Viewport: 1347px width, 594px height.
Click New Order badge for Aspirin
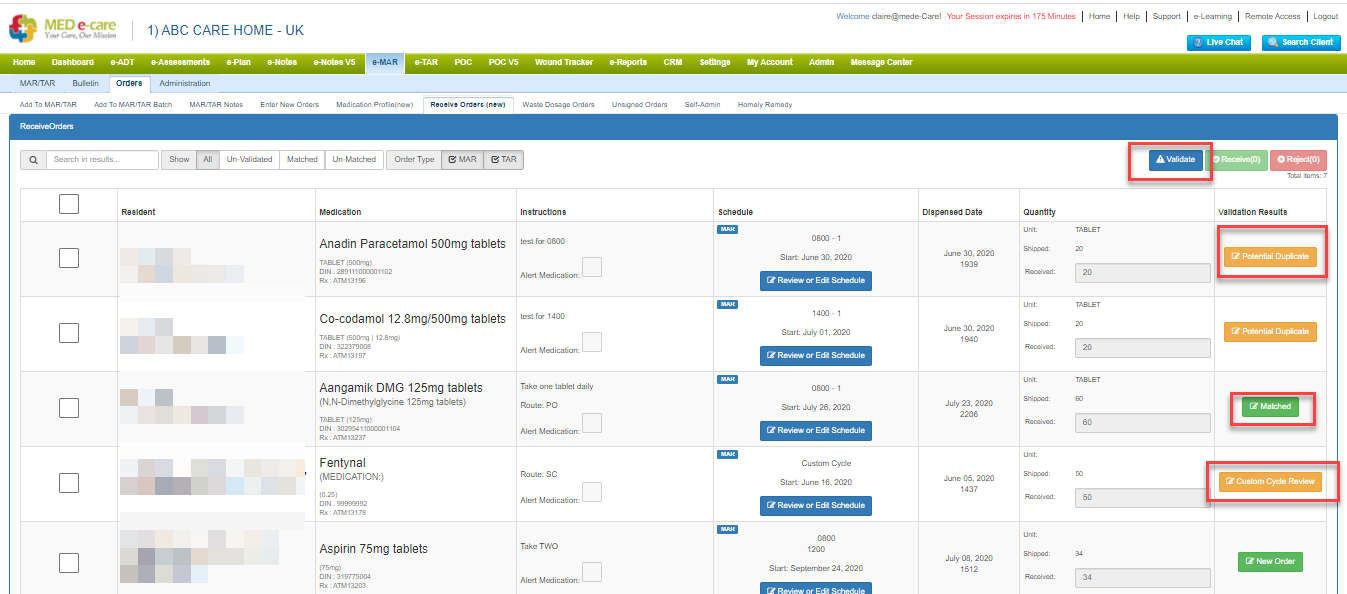[x=1270, y=562]
